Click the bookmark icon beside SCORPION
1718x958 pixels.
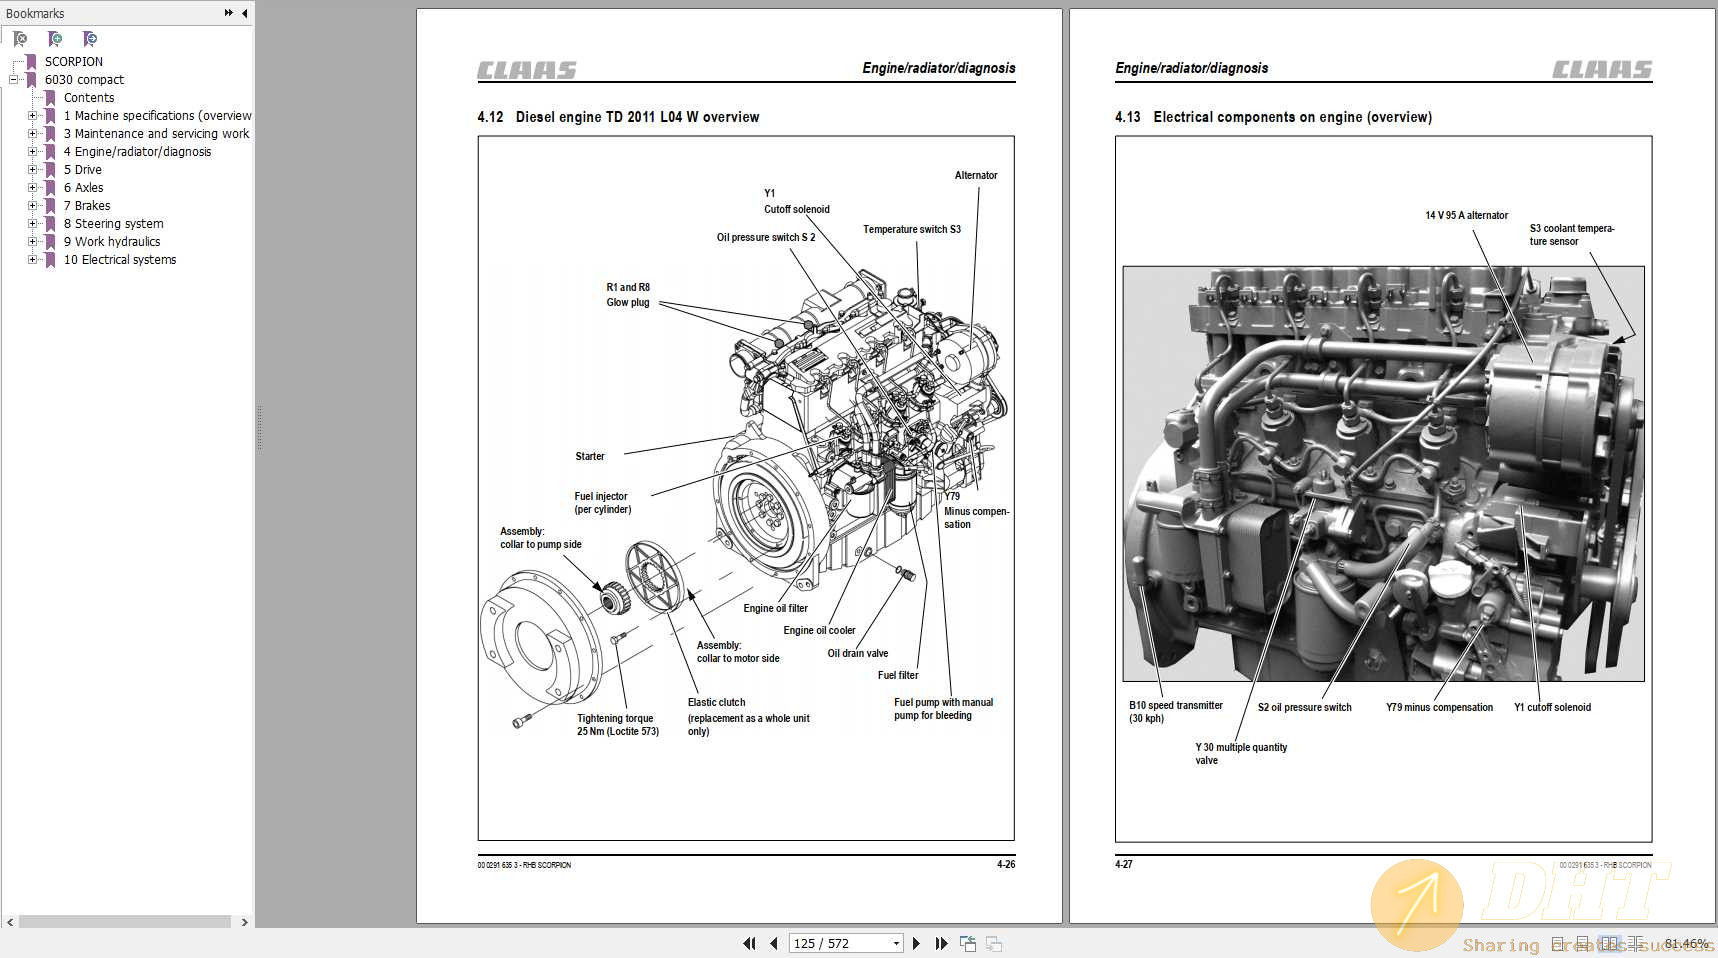31,62
